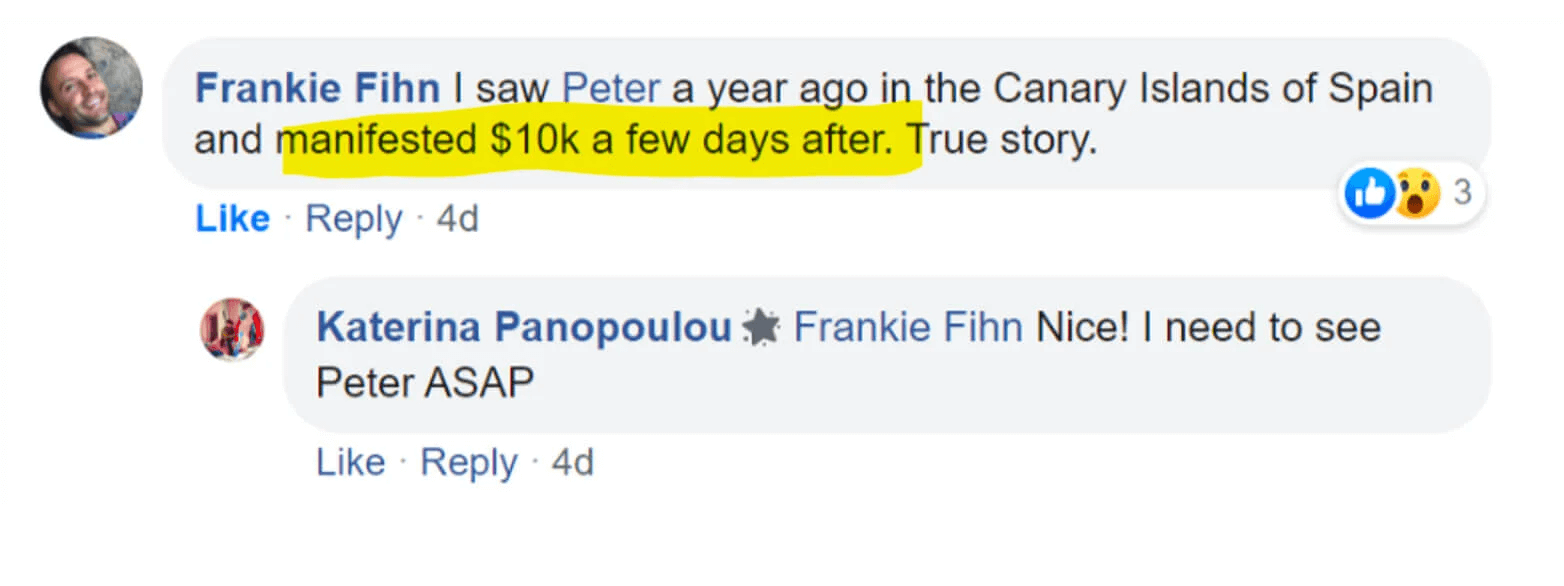Click the yellow Wow reaction emoji
The image size is (1564, 586).
[1416, 193]
